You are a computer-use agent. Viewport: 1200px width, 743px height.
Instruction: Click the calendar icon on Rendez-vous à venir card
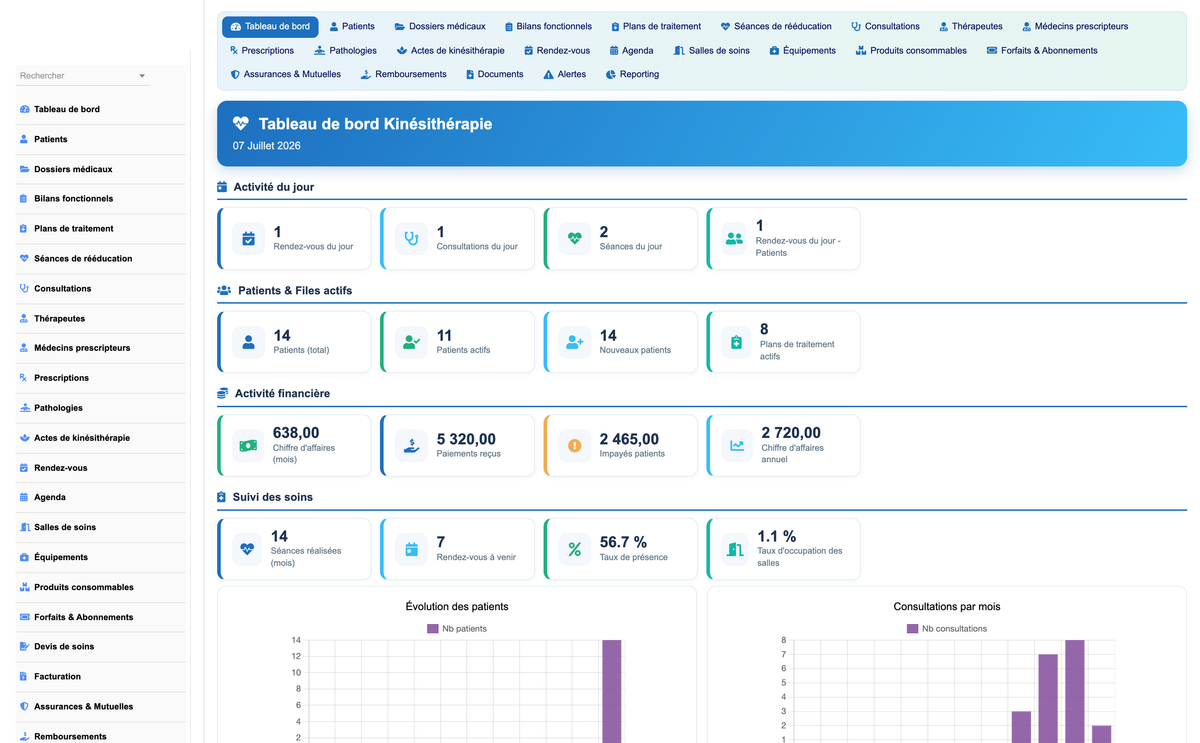411,549
